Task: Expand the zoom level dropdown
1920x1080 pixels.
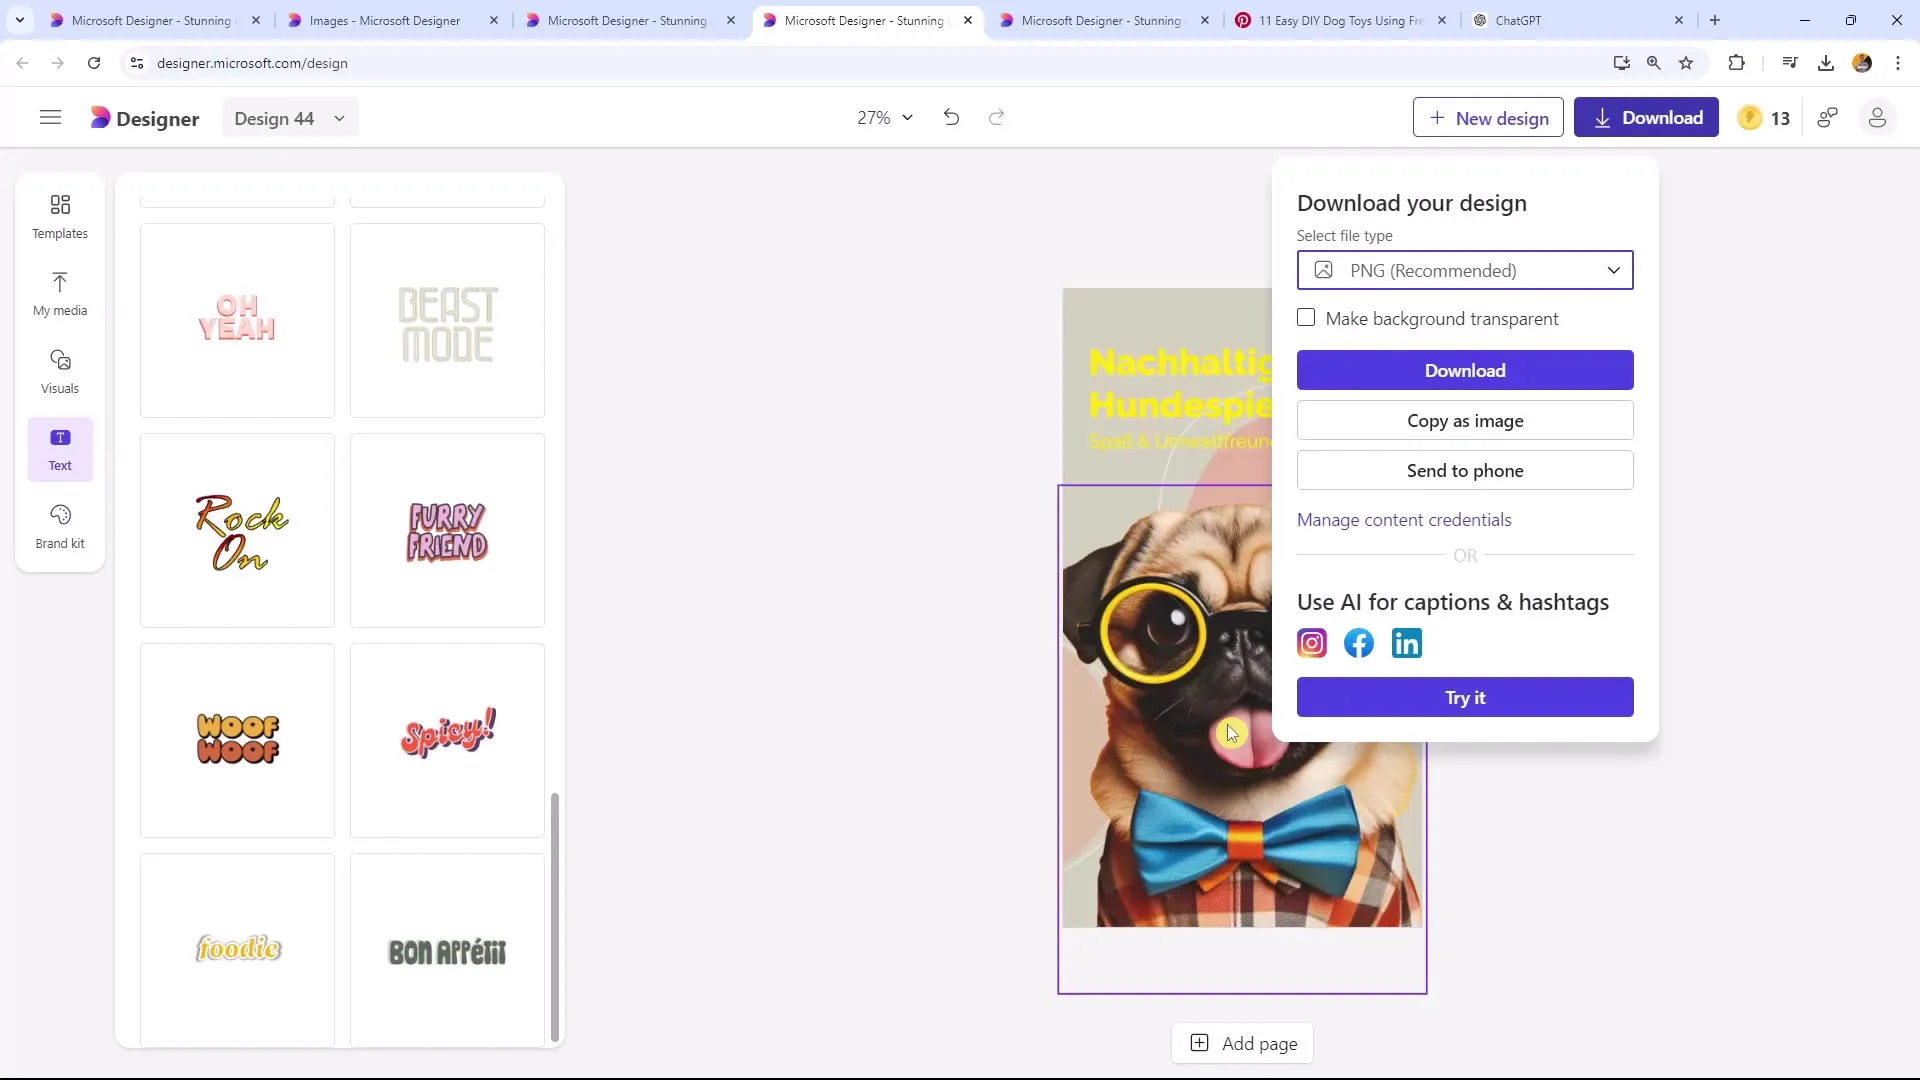Action: [884, 117]
